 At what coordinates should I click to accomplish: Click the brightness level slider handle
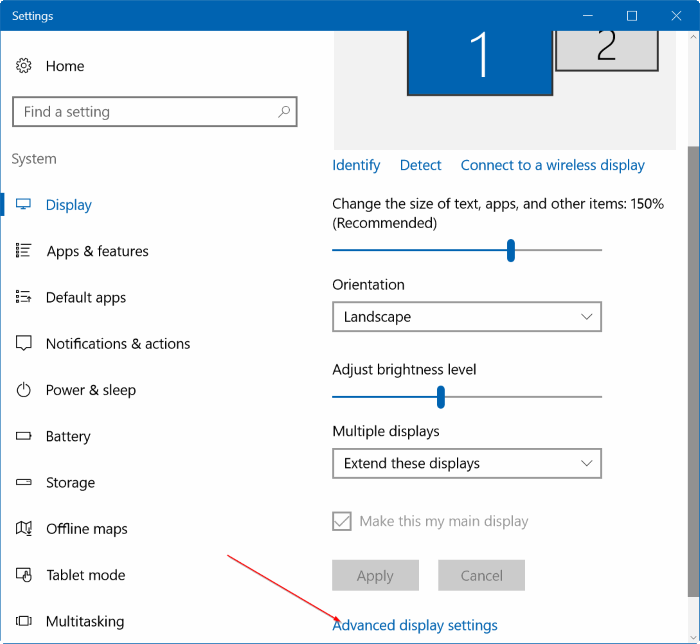(x=441, y=397)
